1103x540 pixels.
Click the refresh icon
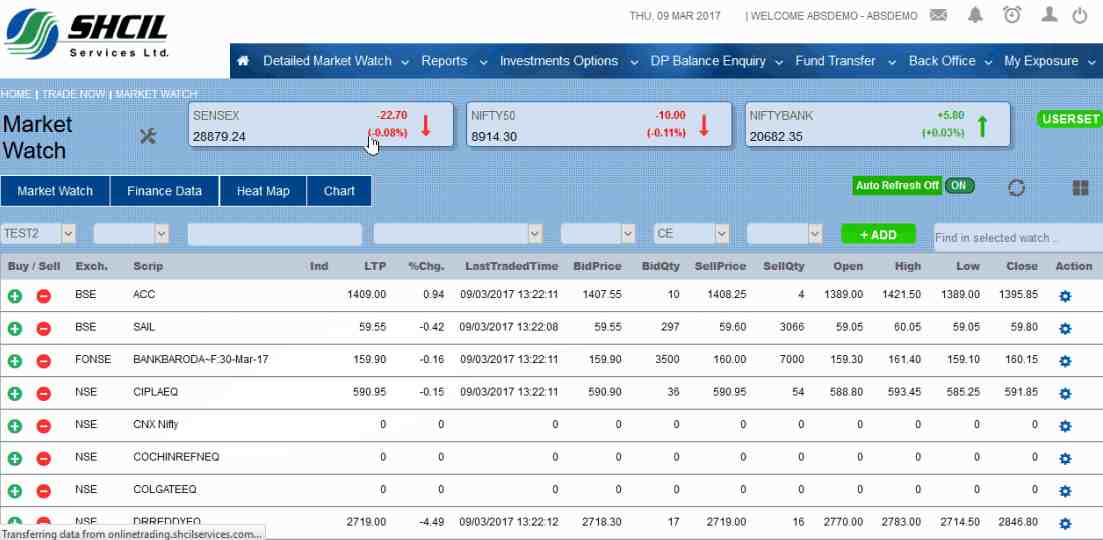(x=1017, y=188)
